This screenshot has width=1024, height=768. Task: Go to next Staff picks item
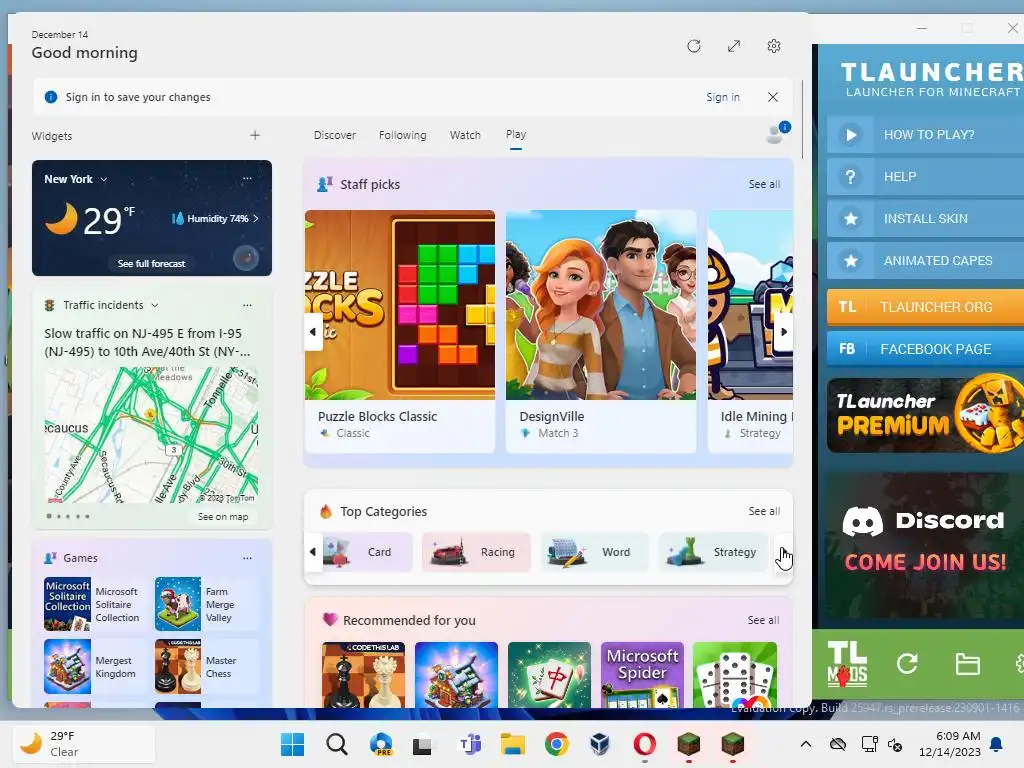pos(784,332)
